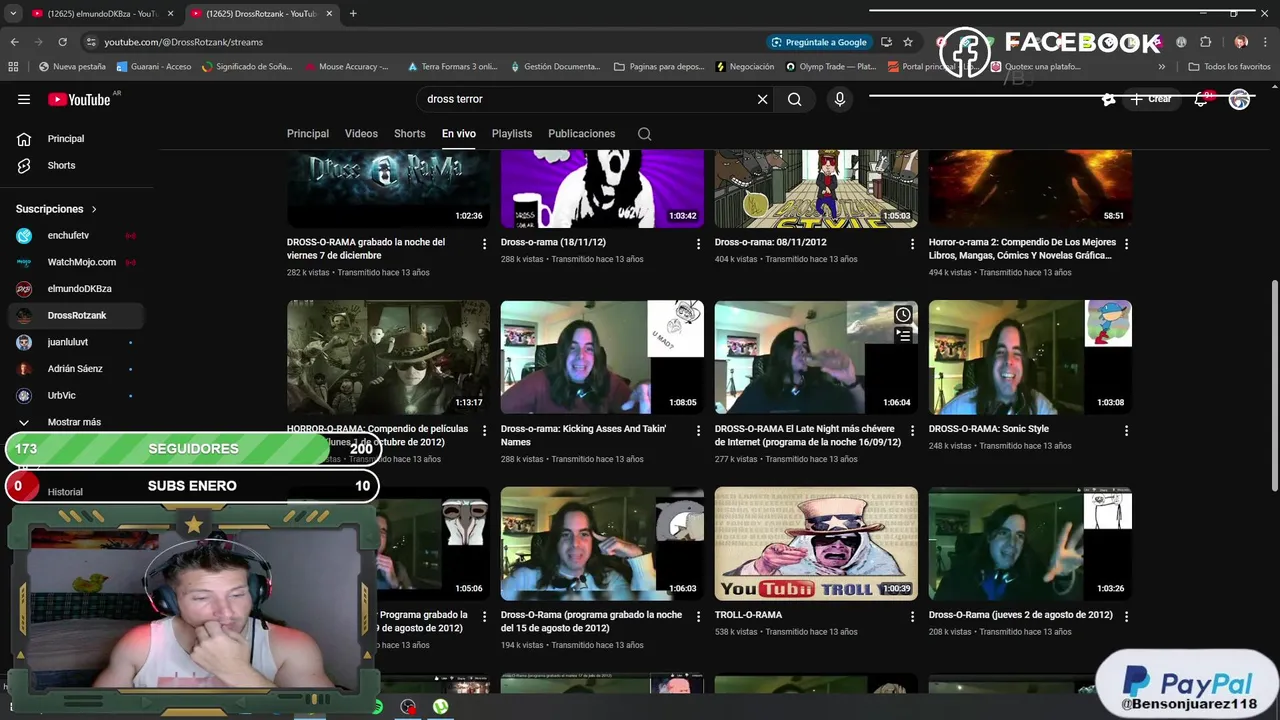The image size is (1280, 720).
Task: Go back in browser history
Action: 14,42
